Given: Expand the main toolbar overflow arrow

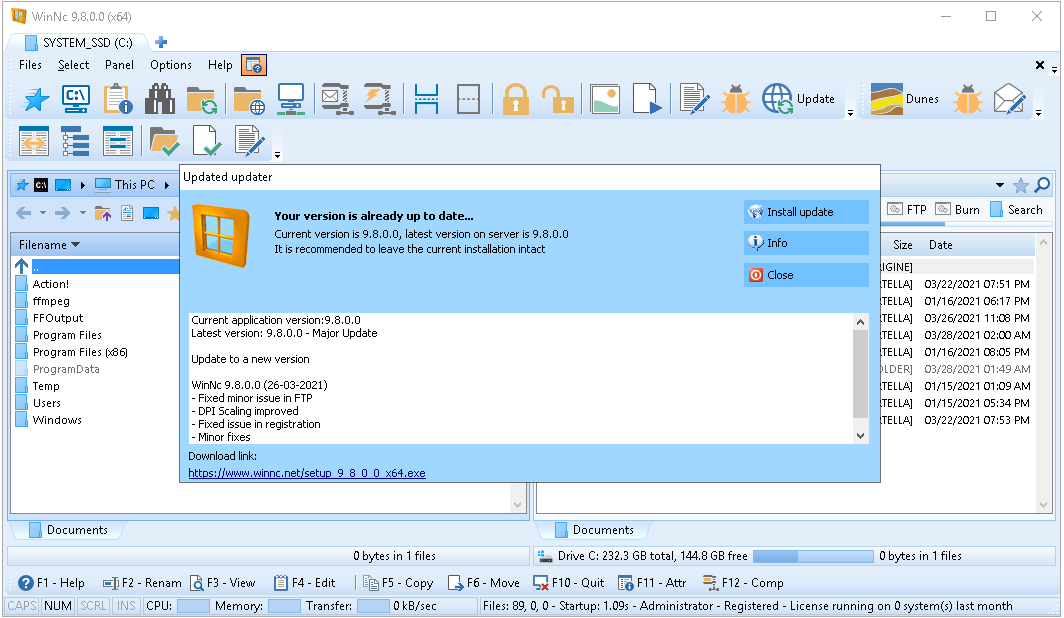Looking at the screenshot, I should (x=850, y=113).
